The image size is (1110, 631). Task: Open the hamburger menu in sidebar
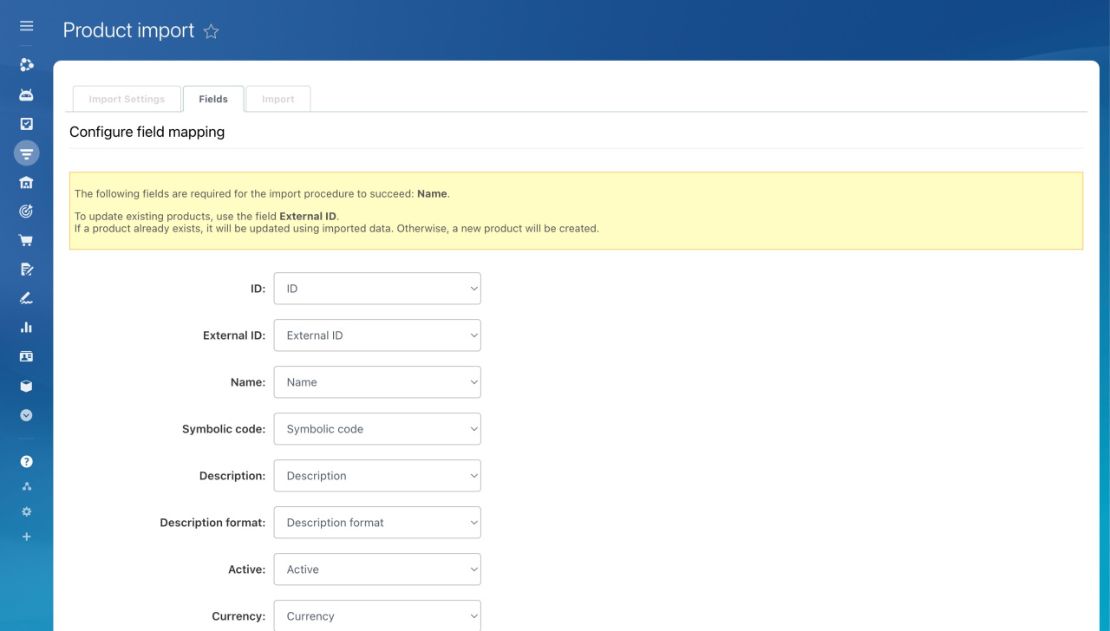26,26
